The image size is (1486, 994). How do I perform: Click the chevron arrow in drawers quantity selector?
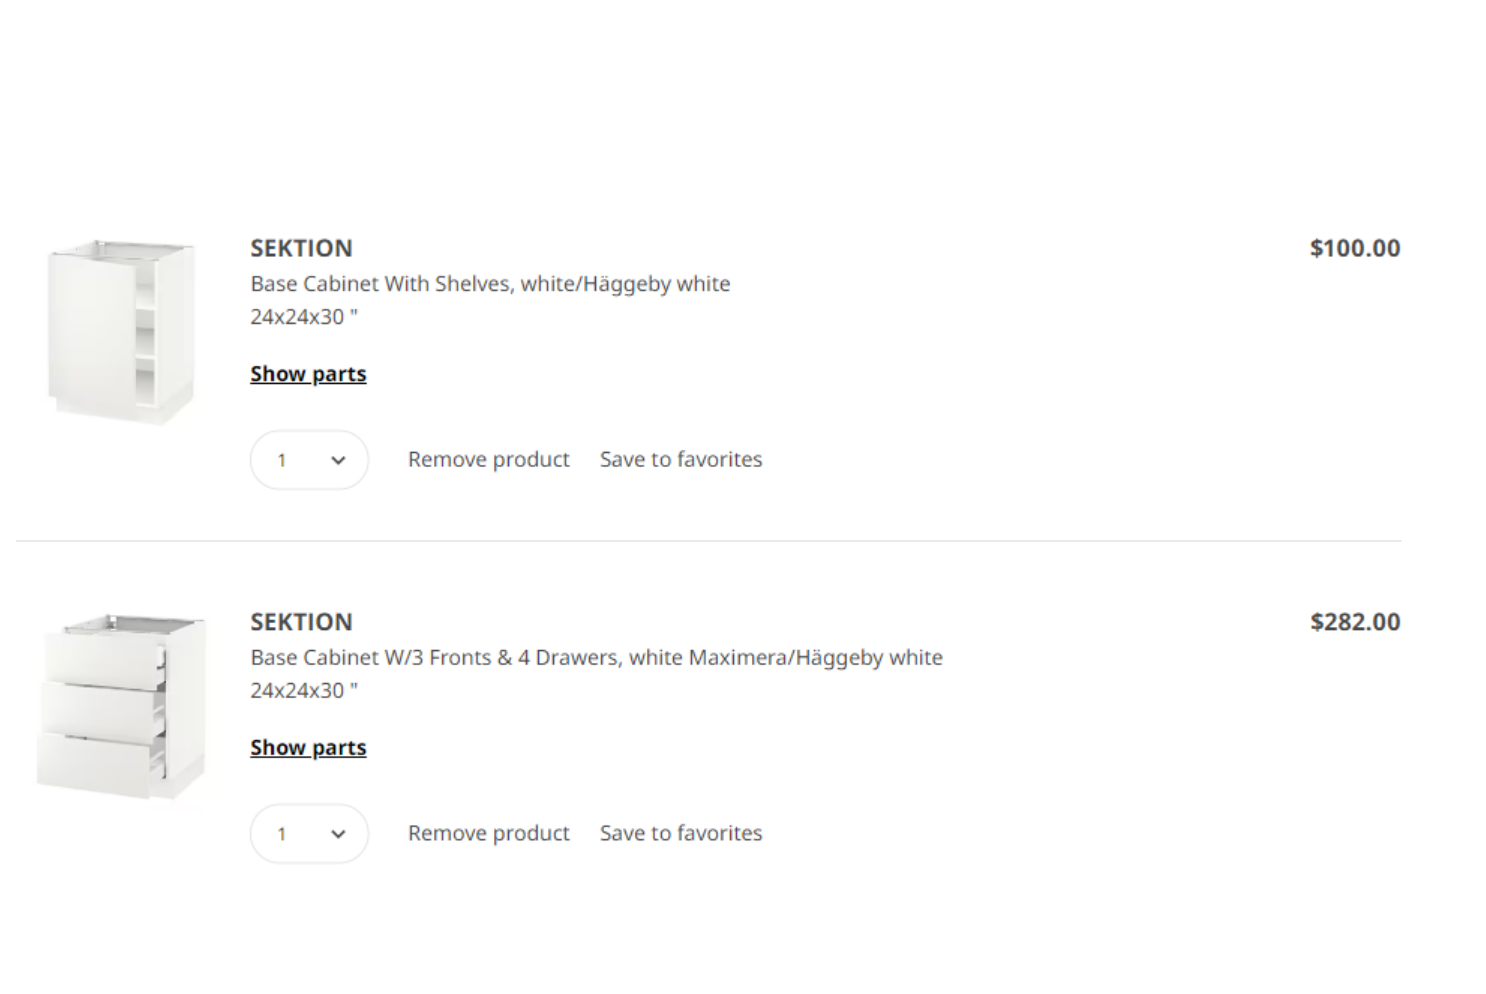tap(338, 835)
